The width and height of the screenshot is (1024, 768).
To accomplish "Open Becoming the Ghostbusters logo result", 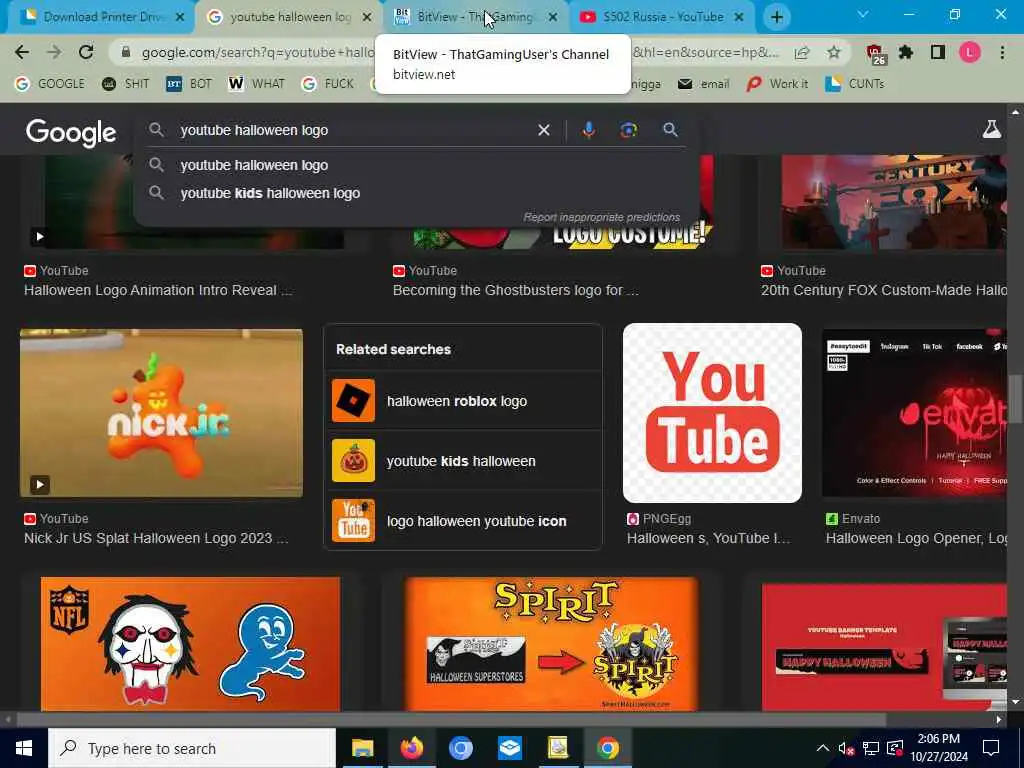I will pos(516,290).
